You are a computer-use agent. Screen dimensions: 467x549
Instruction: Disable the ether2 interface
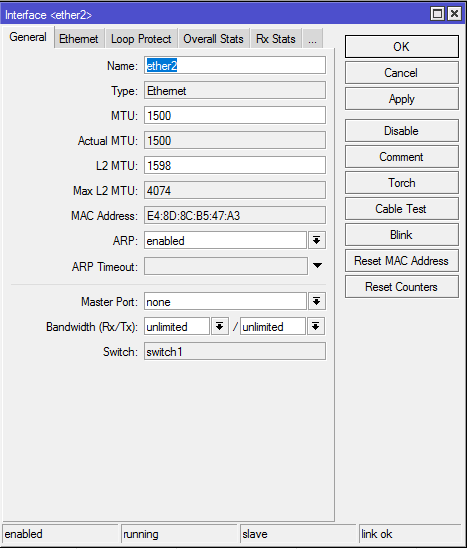(402, 131)
